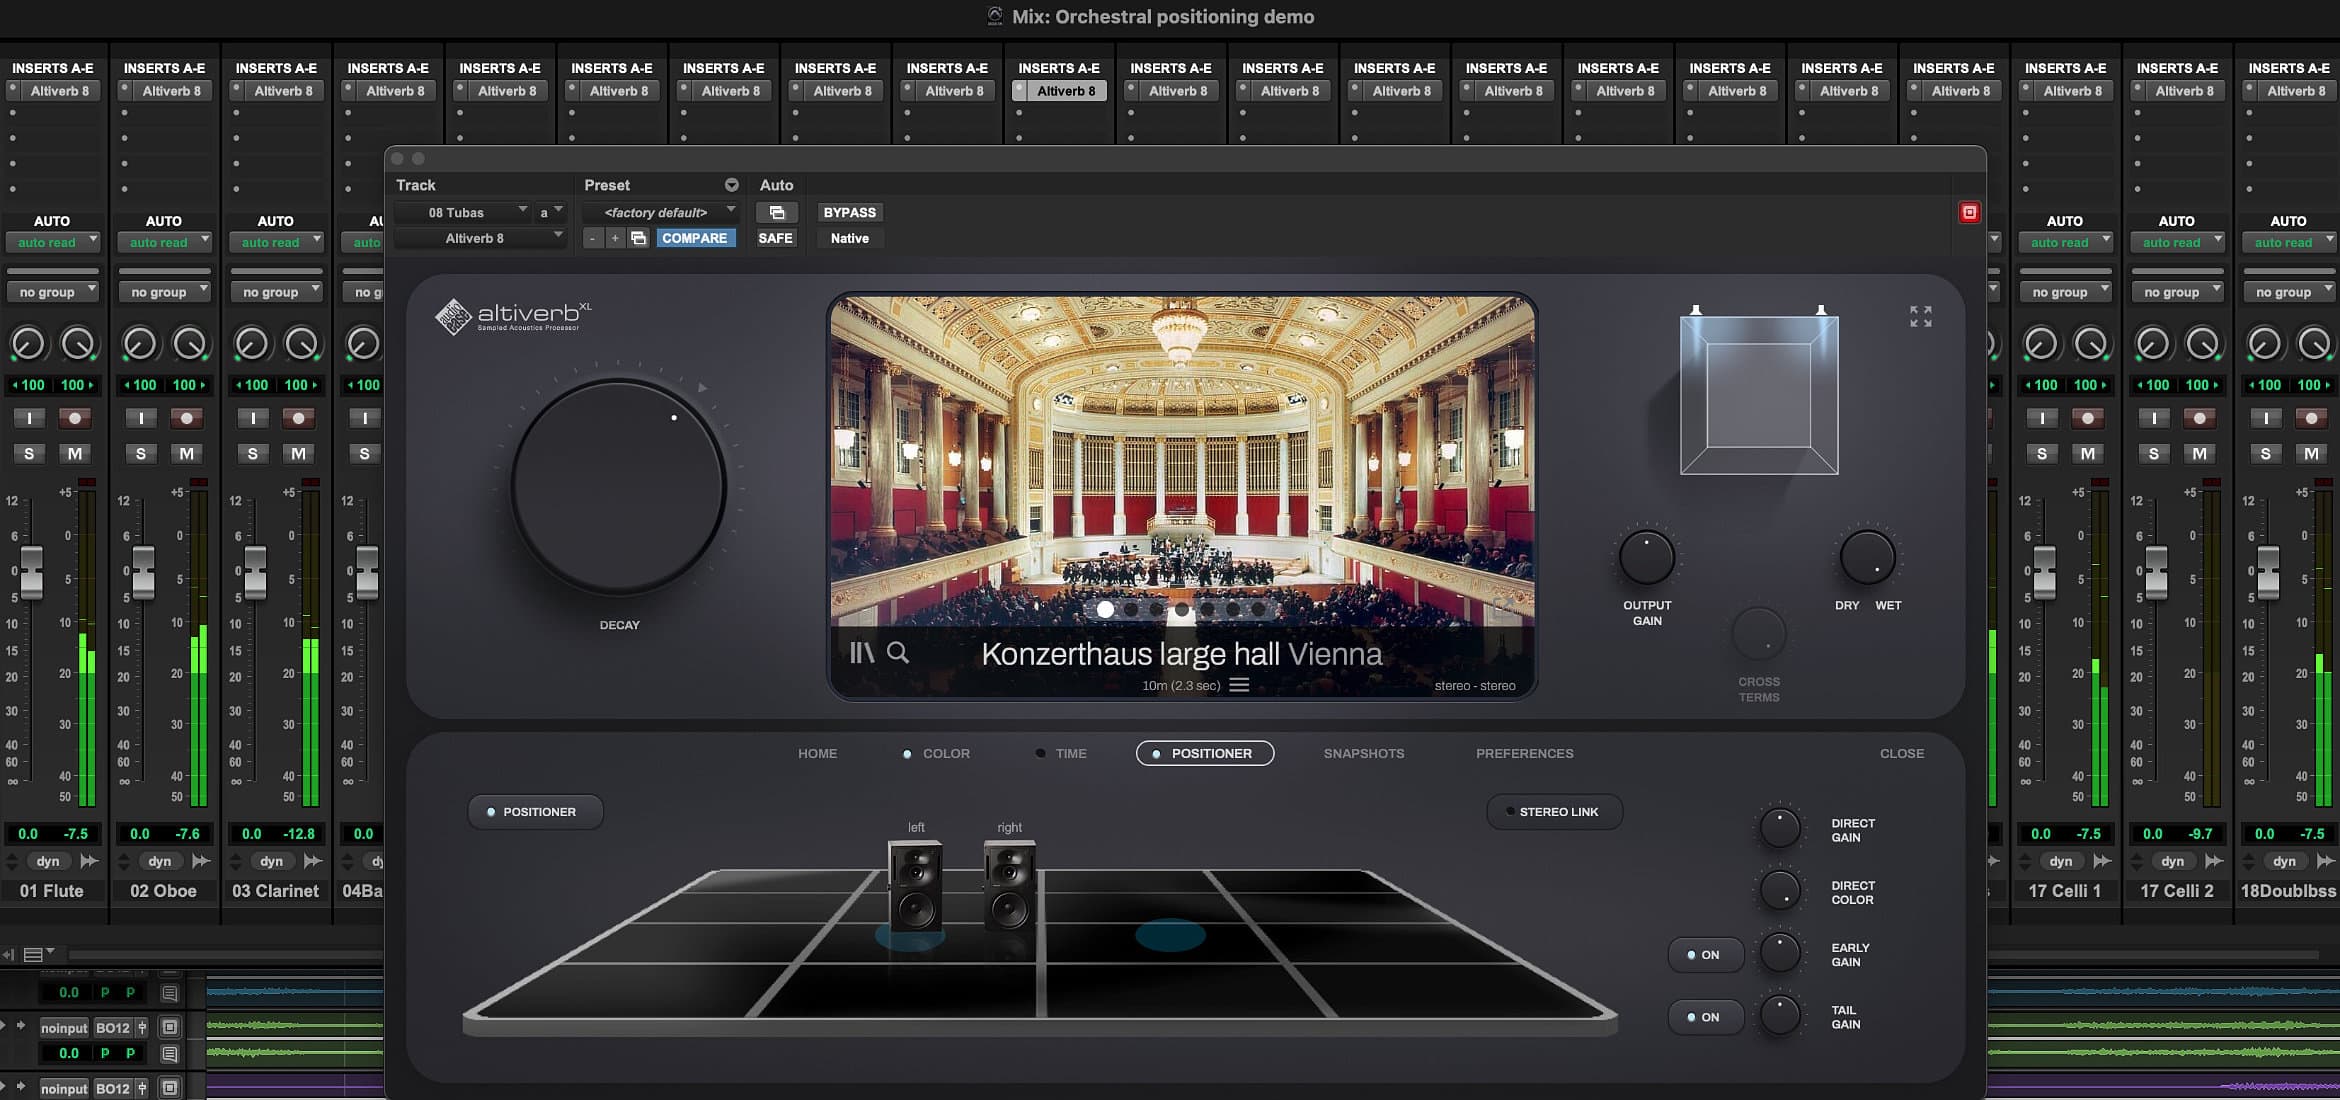Select the left speaker in the positioner stage
2340x1100 pixels.
tap(915, 885)
